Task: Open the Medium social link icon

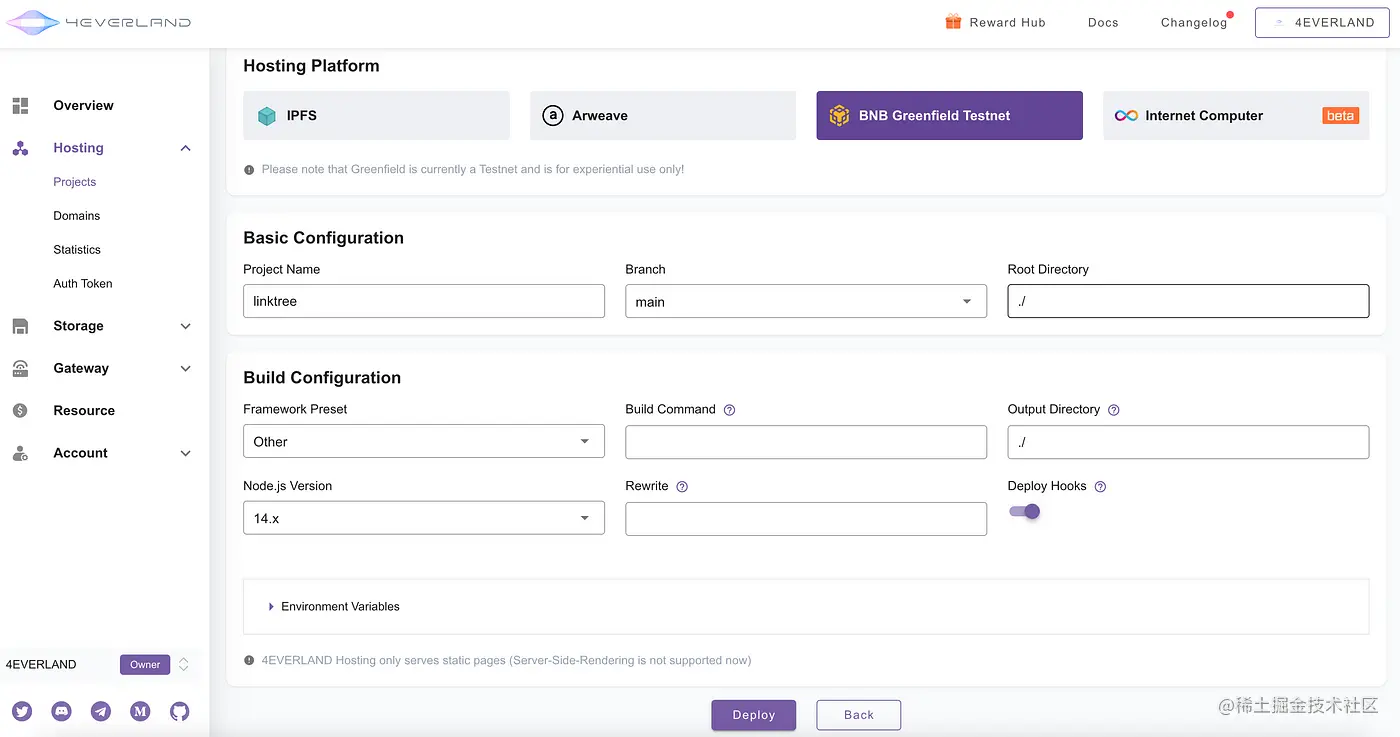Action: pyautogui.click(x=140, y=711)
